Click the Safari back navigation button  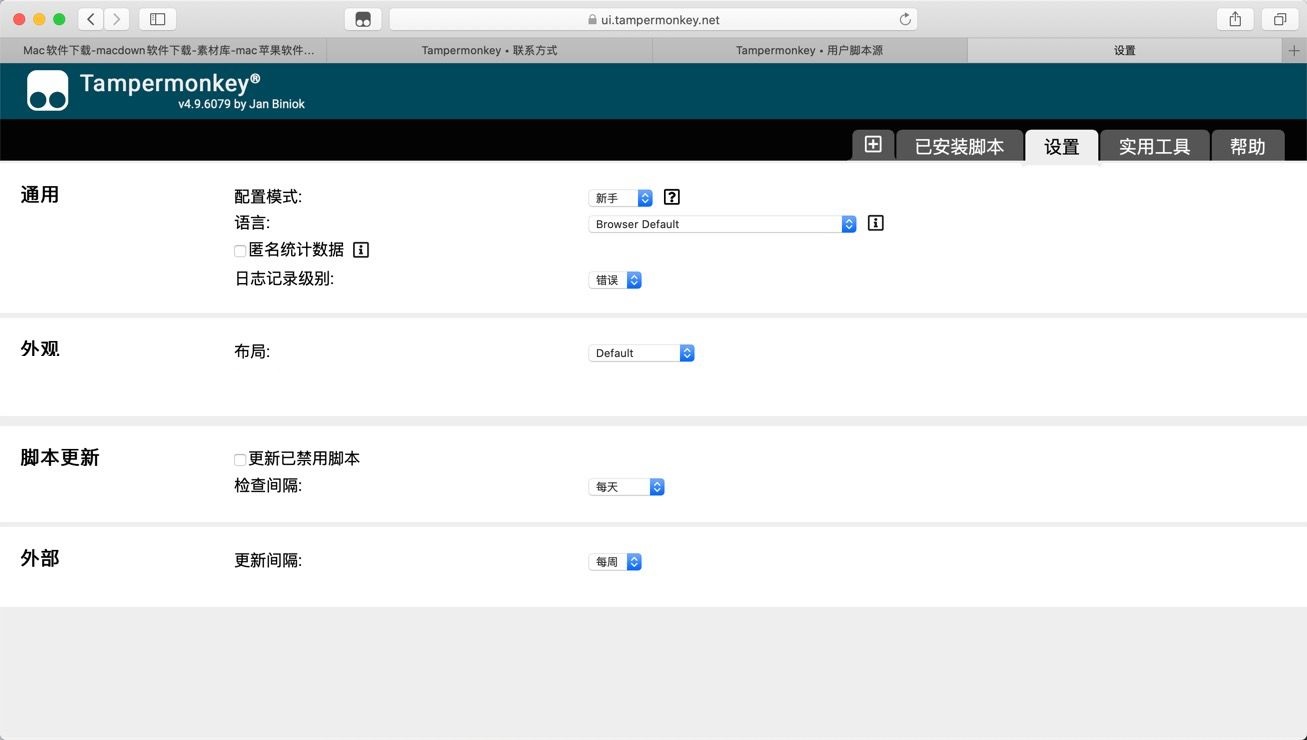(x=89, y=18)
